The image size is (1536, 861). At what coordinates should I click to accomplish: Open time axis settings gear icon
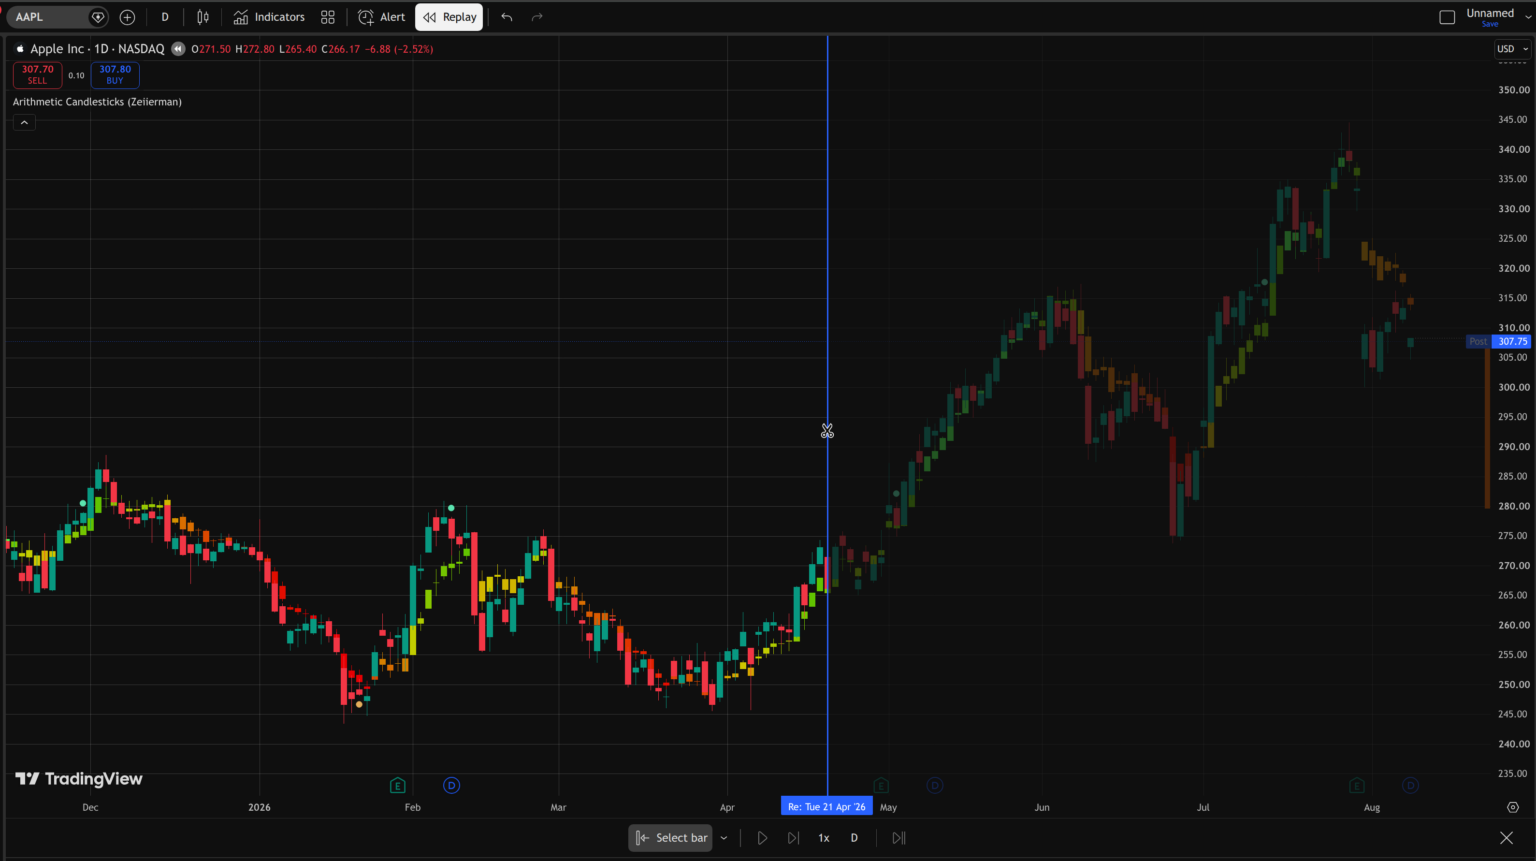click(1513, 807)
